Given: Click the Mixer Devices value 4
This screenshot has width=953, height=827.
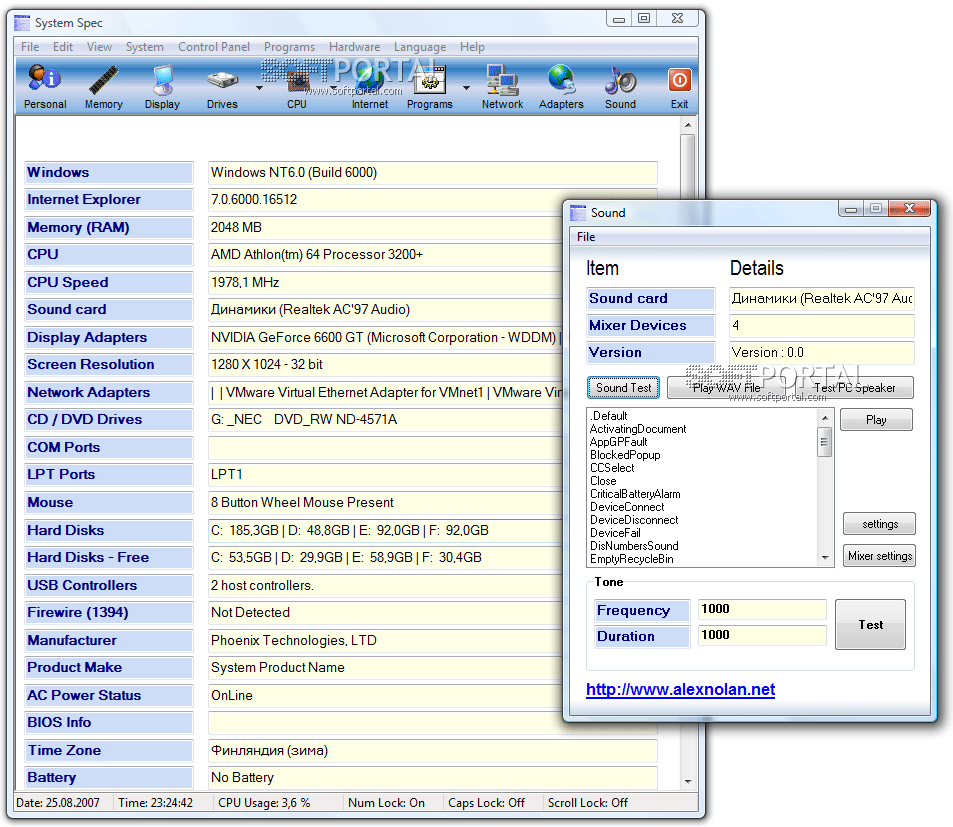Looking at the screenshot, I should pyautogui.click(x=822, y=325).
